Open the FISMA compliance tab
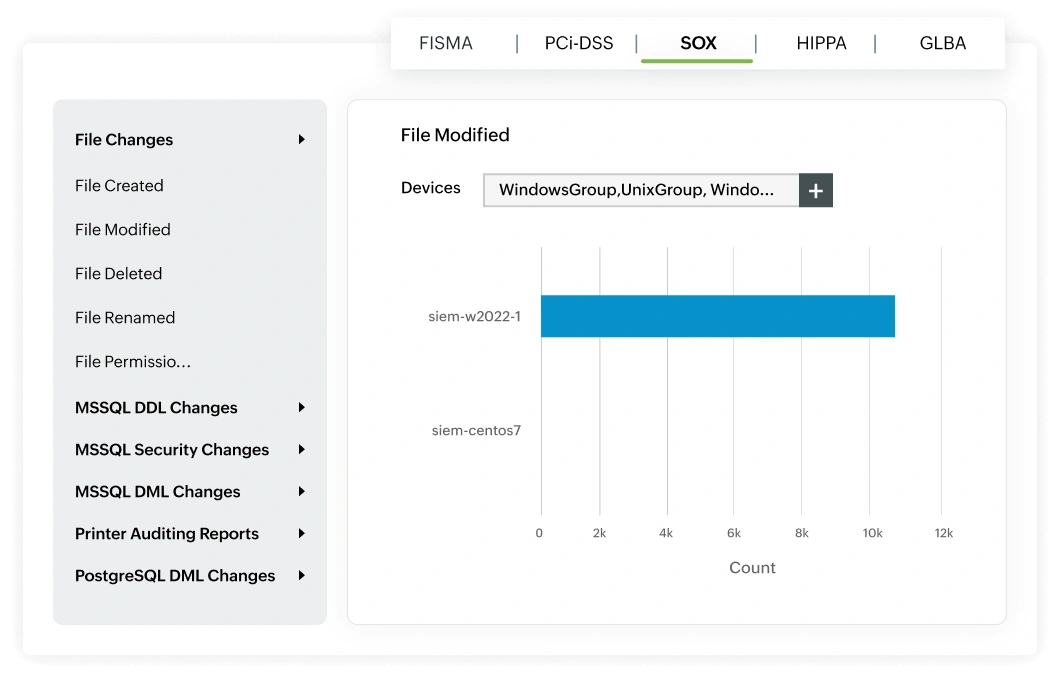Viewport: 1060px width, 679px height. pos(444,43)
